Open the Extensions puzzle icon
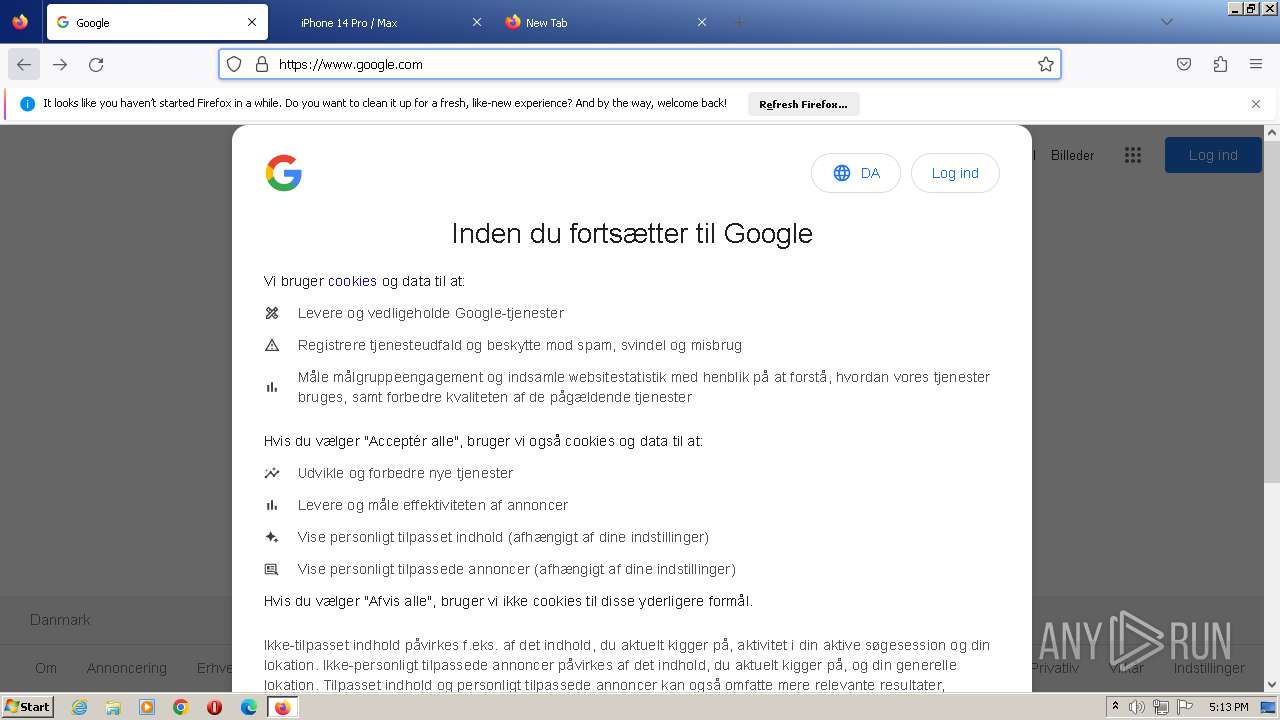 [x=1220, y=64]
